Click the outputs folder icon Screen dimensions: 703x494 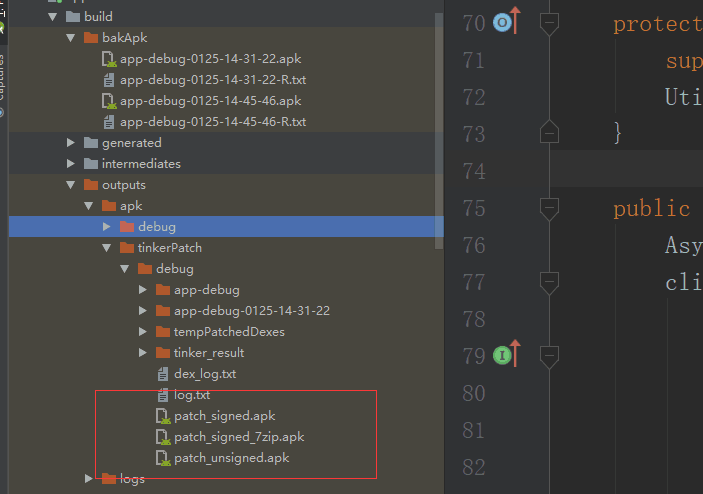(91, 185)
